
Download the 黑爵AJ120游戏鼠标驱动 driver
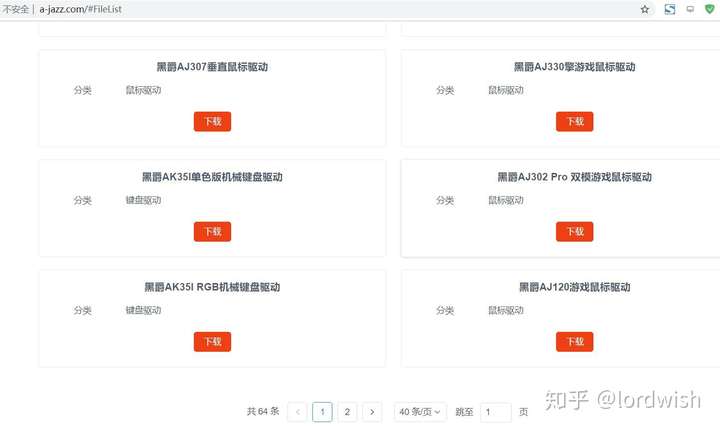pos(574,342)
